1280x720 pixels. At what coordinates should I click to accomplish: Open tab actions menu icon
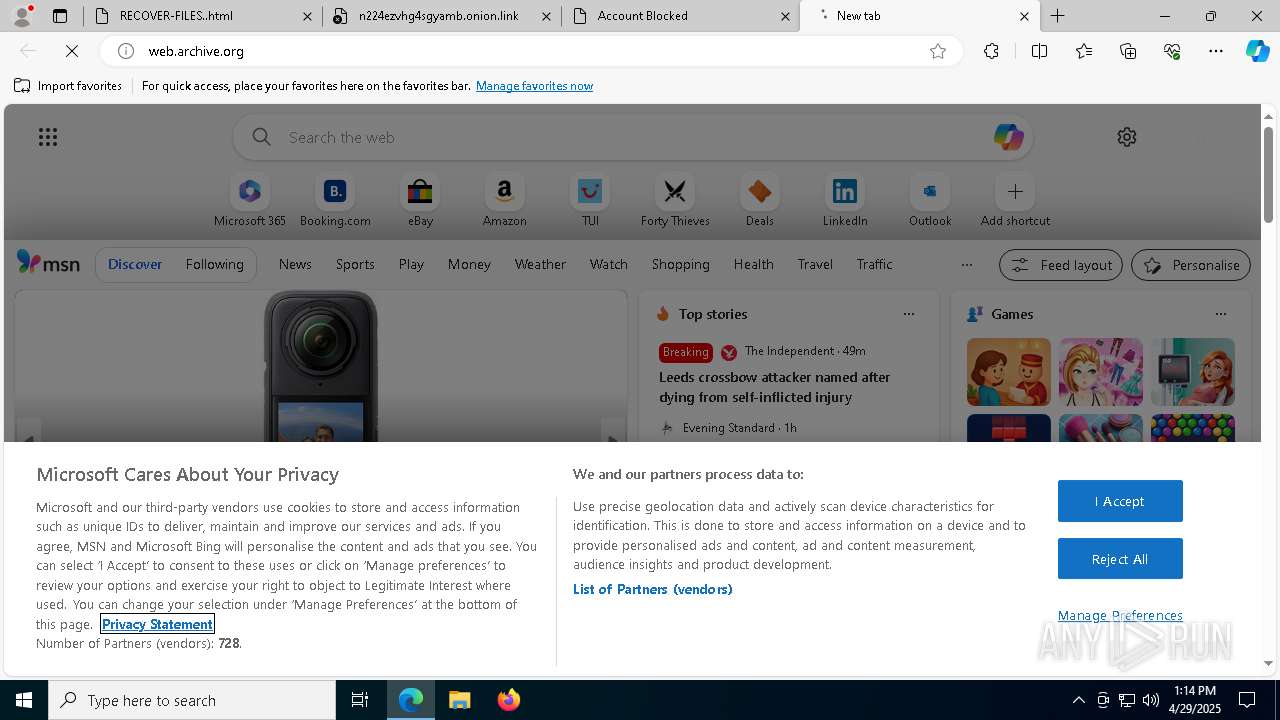click(x=60, y=16)
